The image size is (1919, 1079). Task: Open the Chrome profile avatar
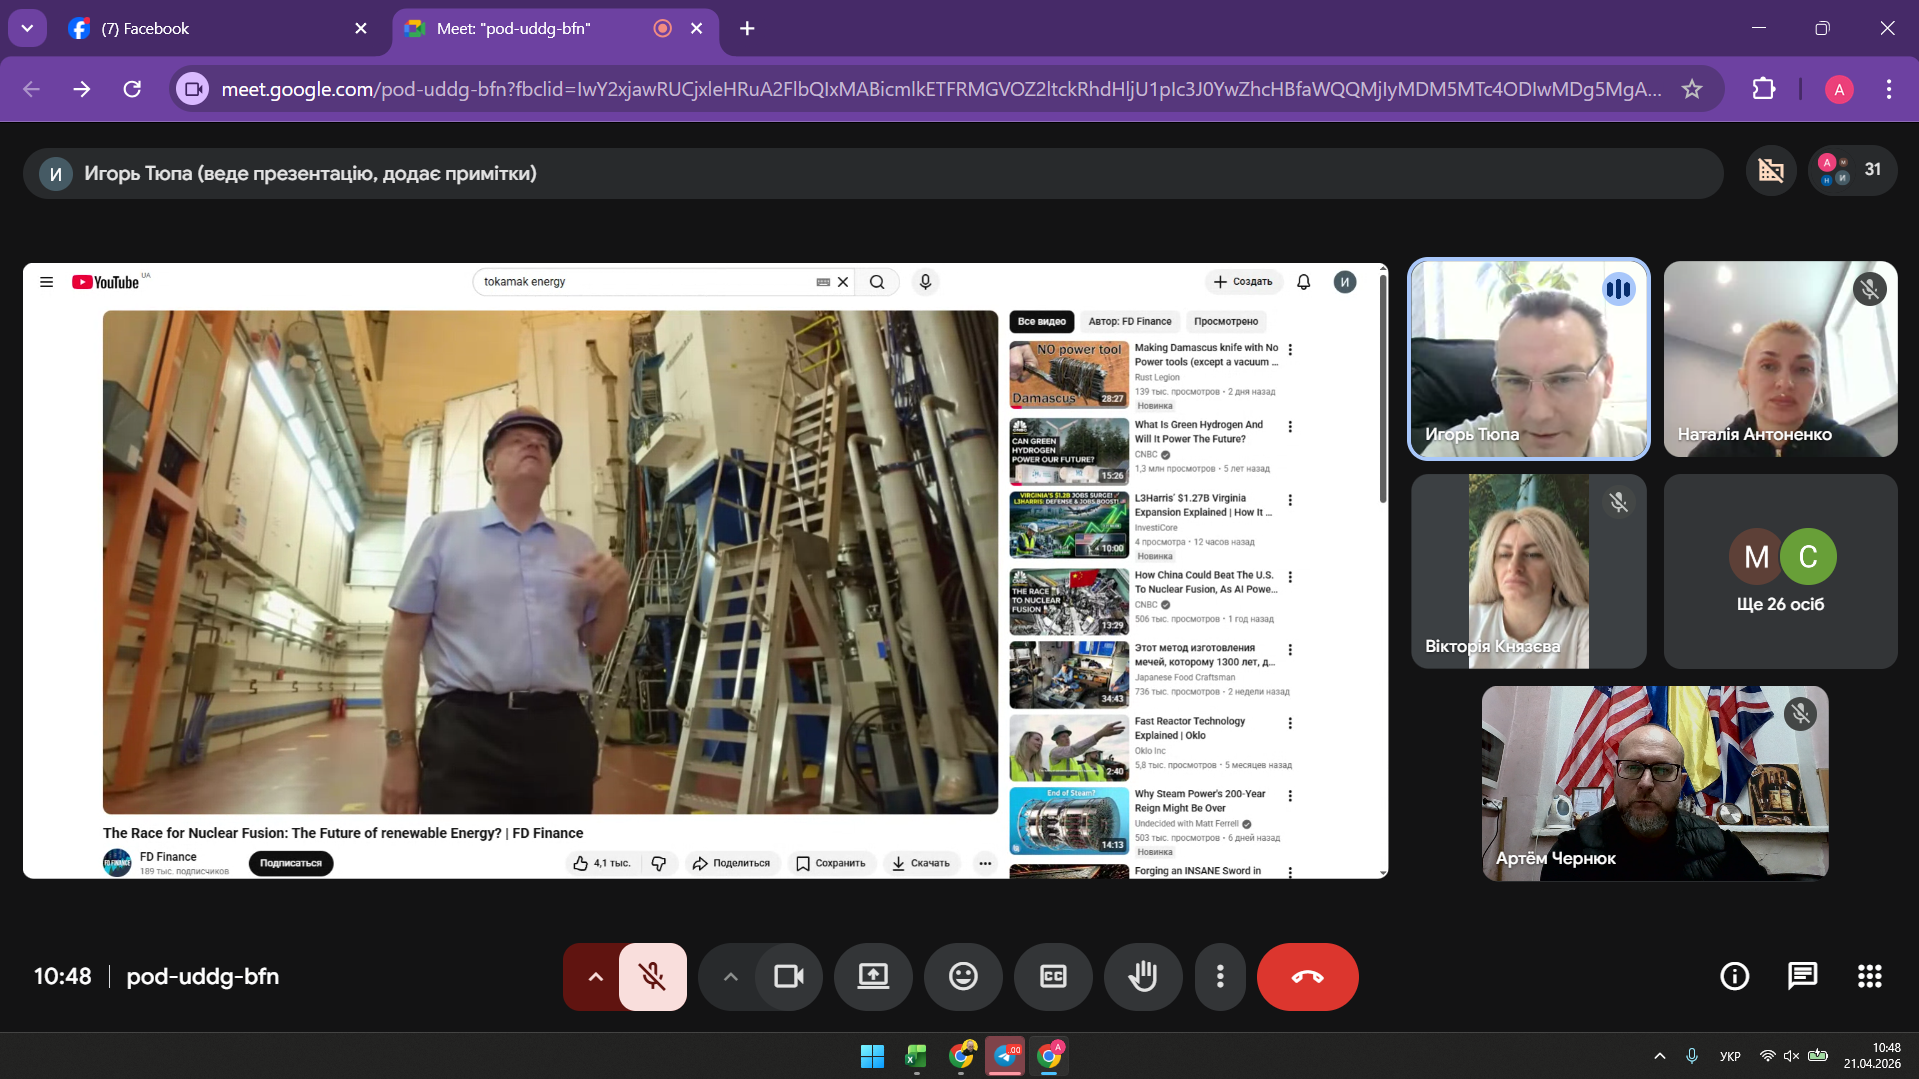pyautogui.click(x=1839, y=89)
